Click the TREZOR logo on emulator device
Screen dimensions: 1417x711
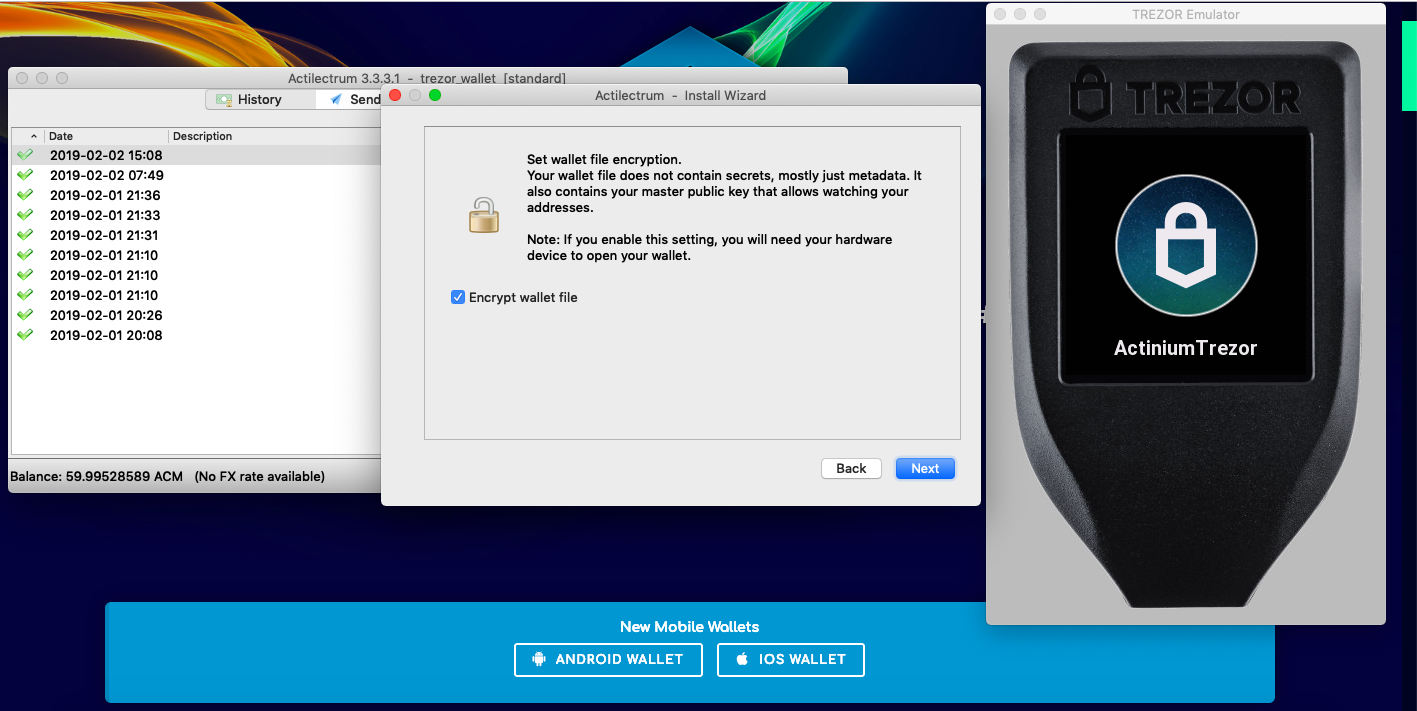point(1185,97)
